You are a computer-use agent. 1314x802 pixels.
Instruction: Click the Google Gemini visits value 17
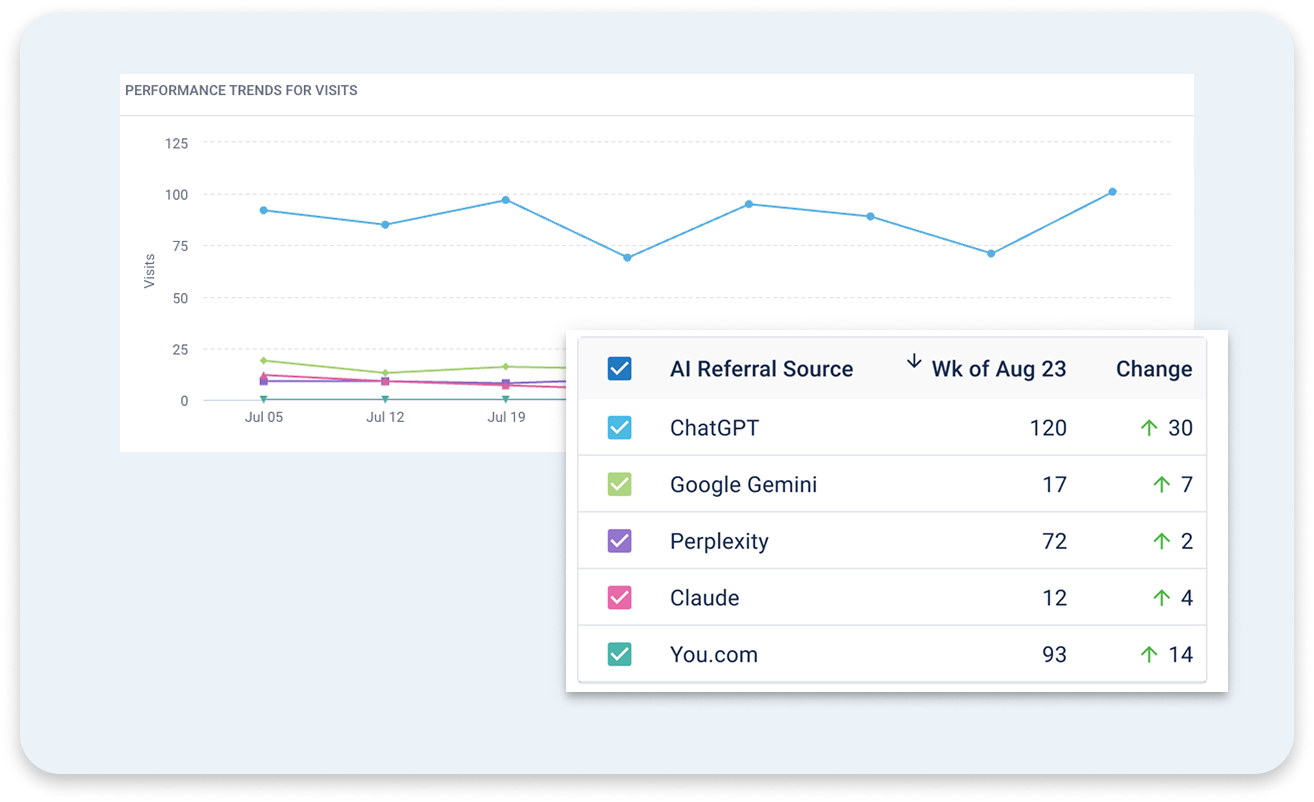click(1055, 485)
